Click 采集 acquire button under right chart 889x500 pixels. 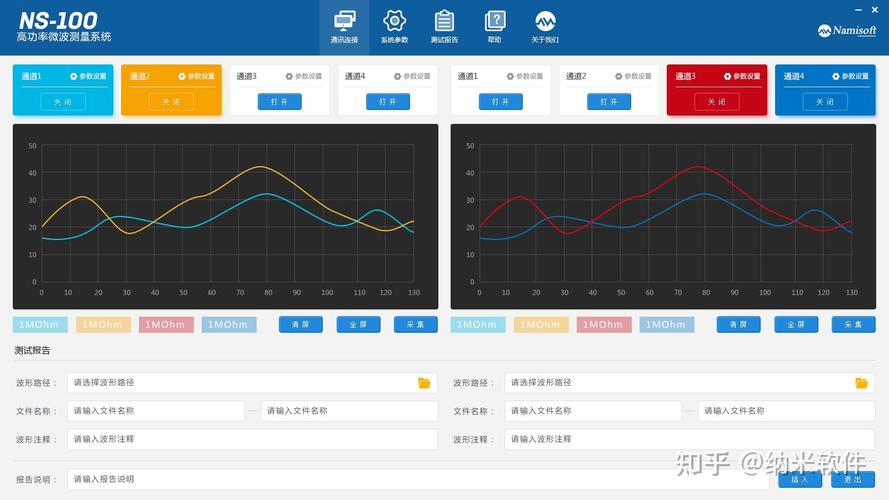coord(853,325)
